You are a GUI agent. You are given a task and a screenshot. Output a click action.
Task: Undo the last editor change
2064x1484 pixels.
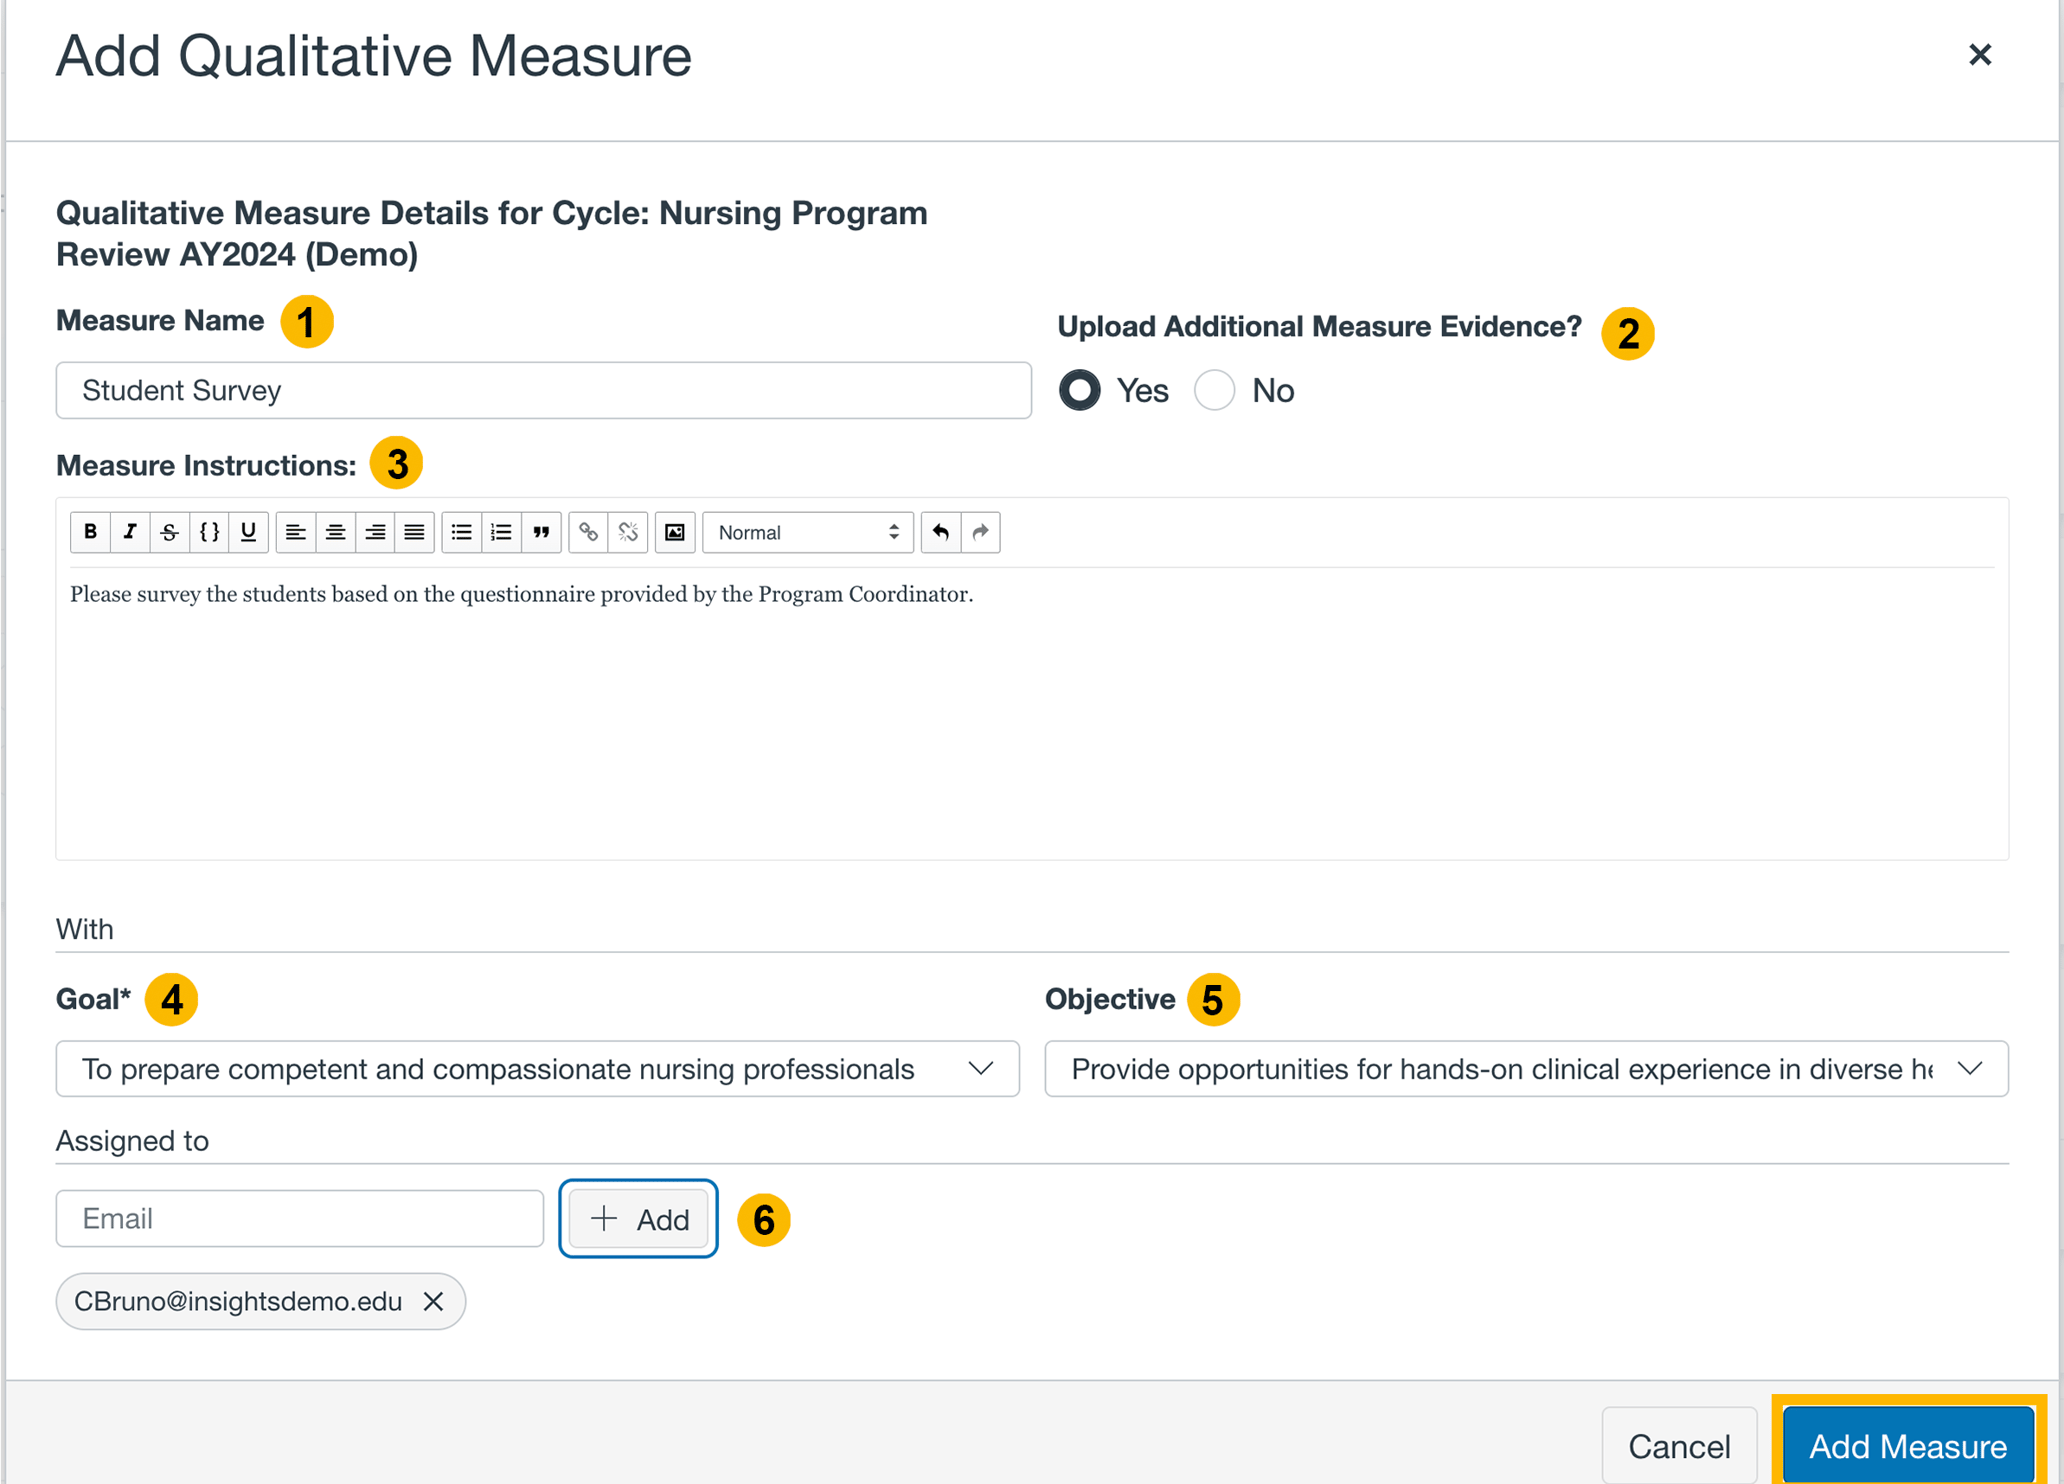[940, 532]
